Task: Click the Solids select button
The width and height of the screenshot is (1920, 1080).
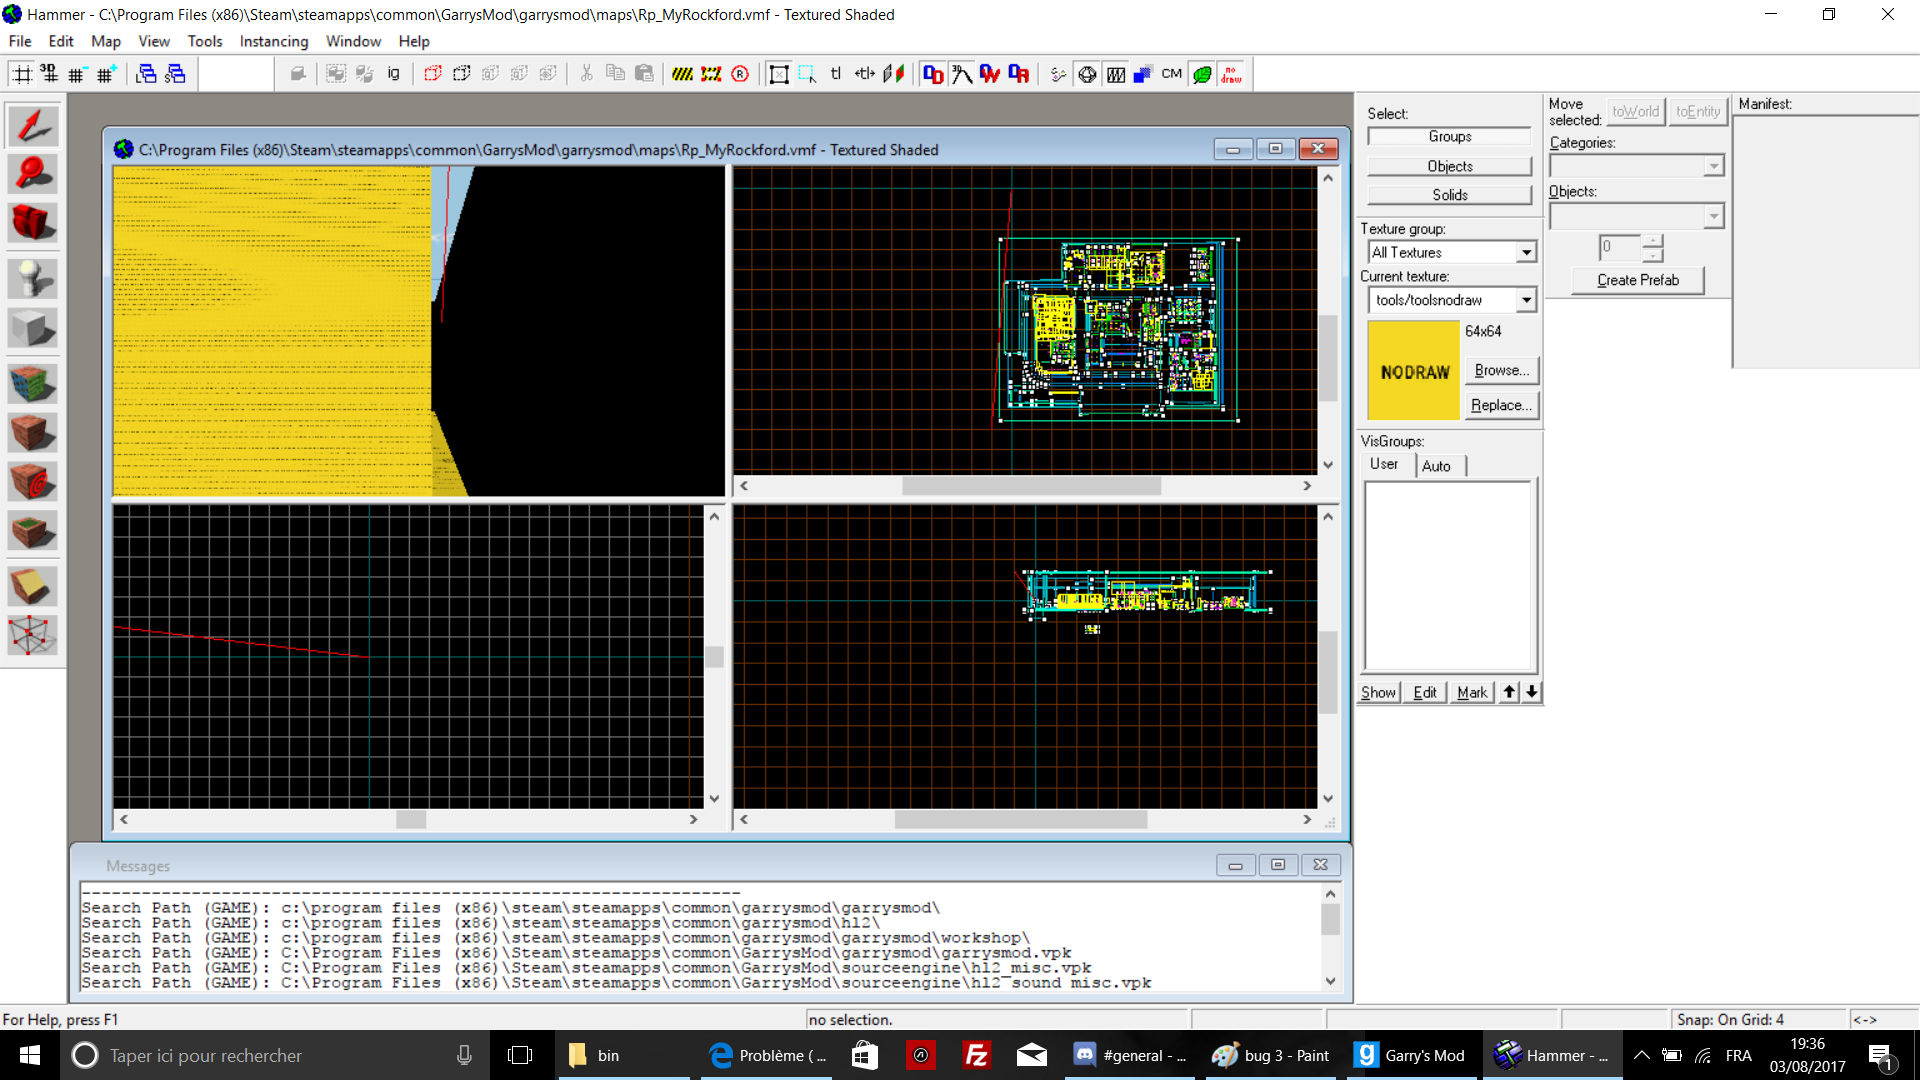Action: point(1449,195)
